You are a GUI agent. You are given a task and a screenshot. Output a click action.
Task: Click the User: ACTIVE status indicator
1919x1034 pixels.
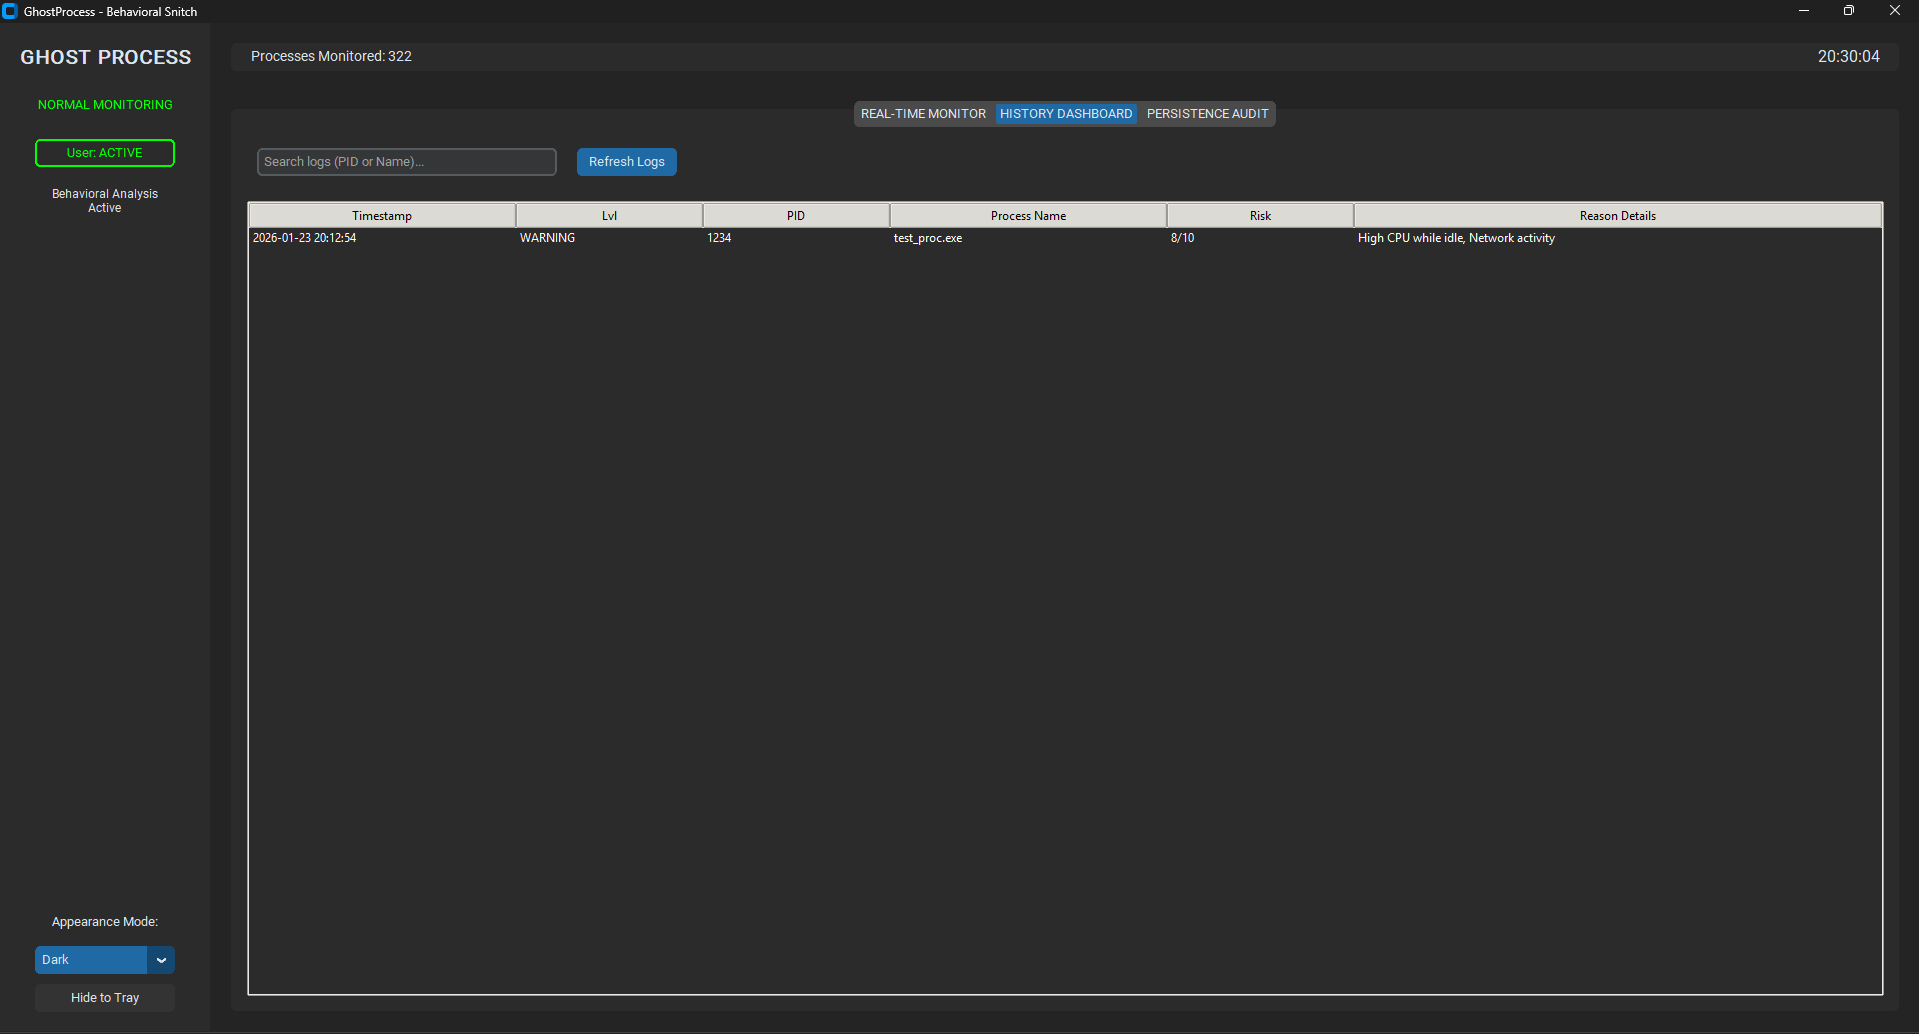click(105, 153)
